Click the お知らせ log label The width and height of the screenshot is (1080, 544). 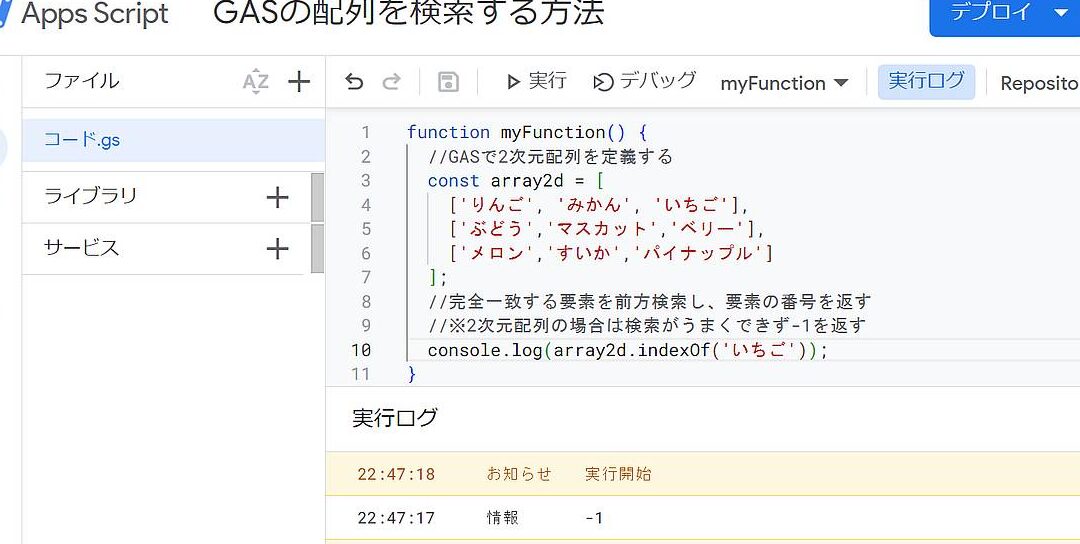point(519,474)
